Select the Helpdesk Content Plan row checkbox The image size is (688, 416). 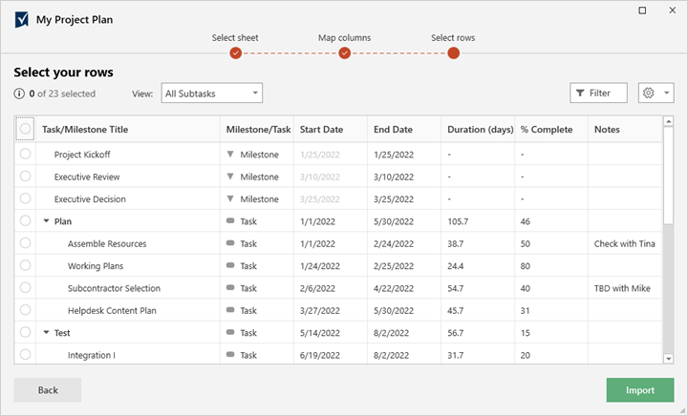[25, 310]
